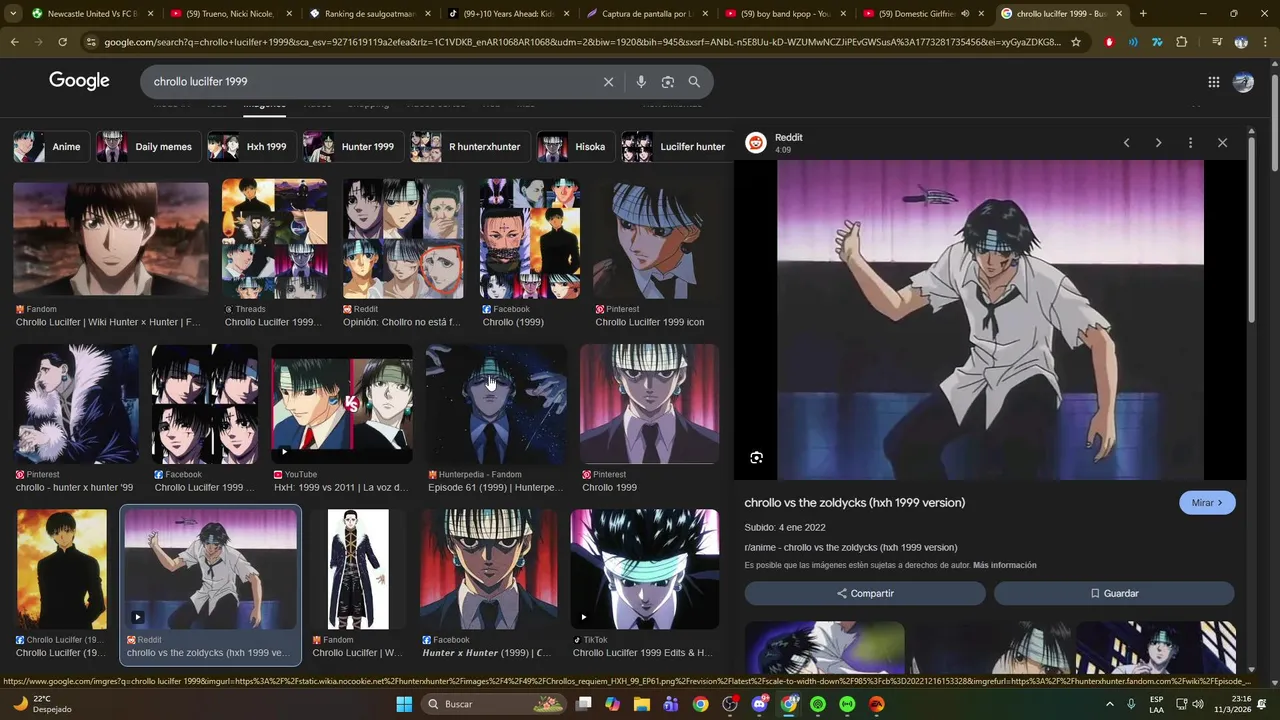Mute the Domestic Girlfriend tab audio
Viewport: 1280px width, 720px height.
pyautogui.click(x=965, y=14)
